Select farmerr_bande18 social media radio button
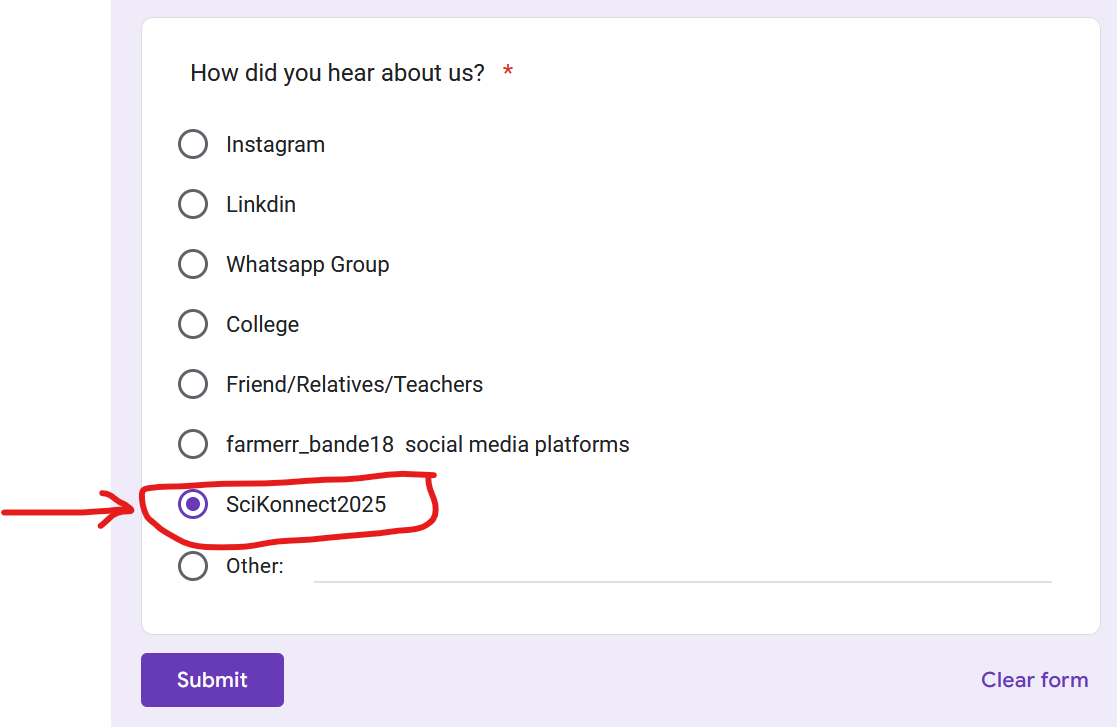1117x727 pixels. 193,444
